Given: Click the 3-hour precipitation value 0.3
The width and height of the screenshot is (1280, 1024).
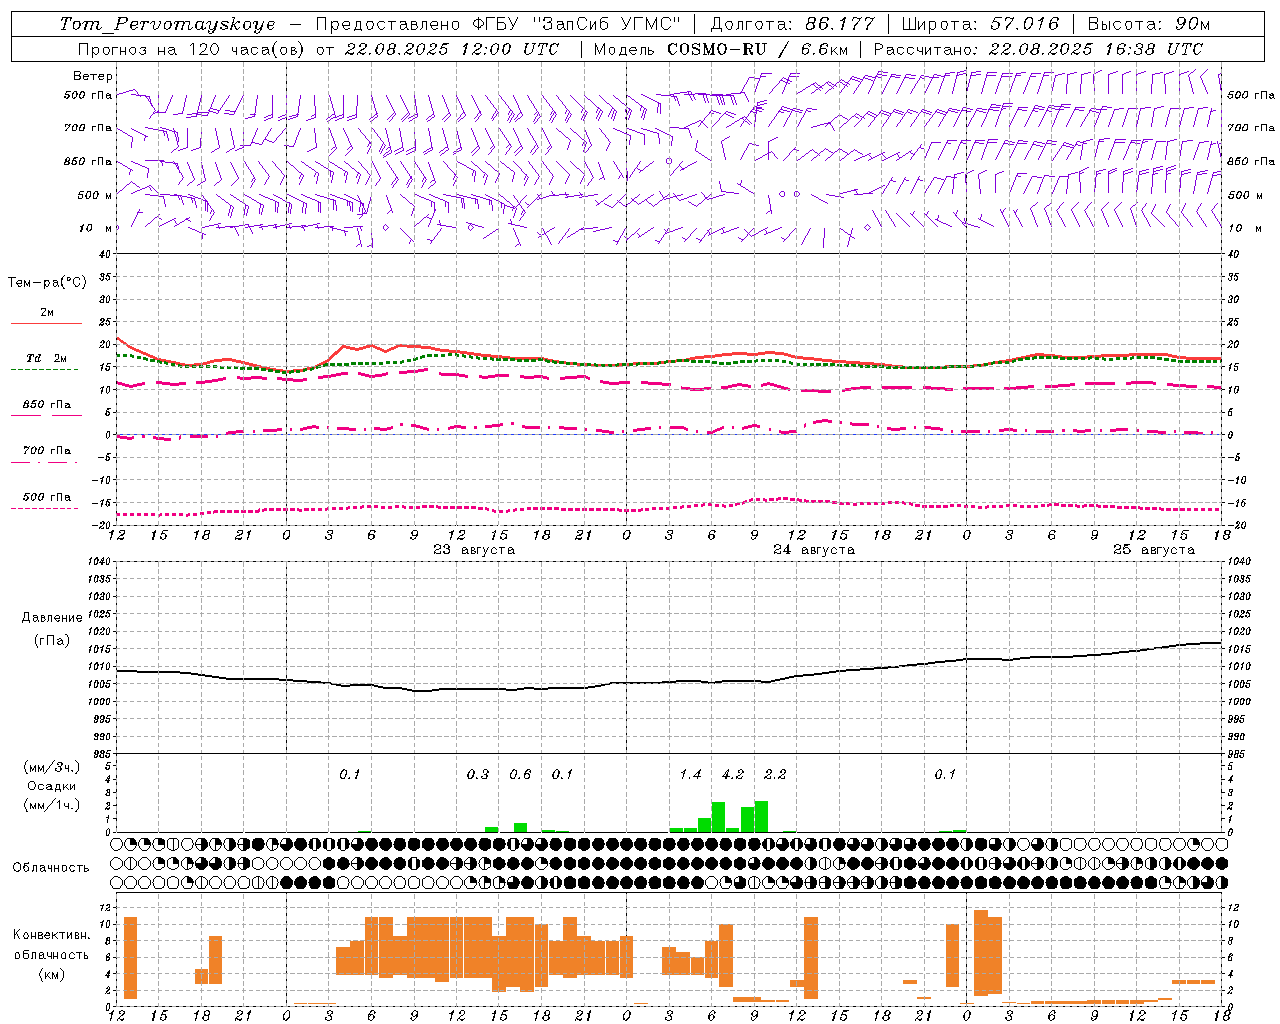Looking at the screenshot, I should 478,774.
